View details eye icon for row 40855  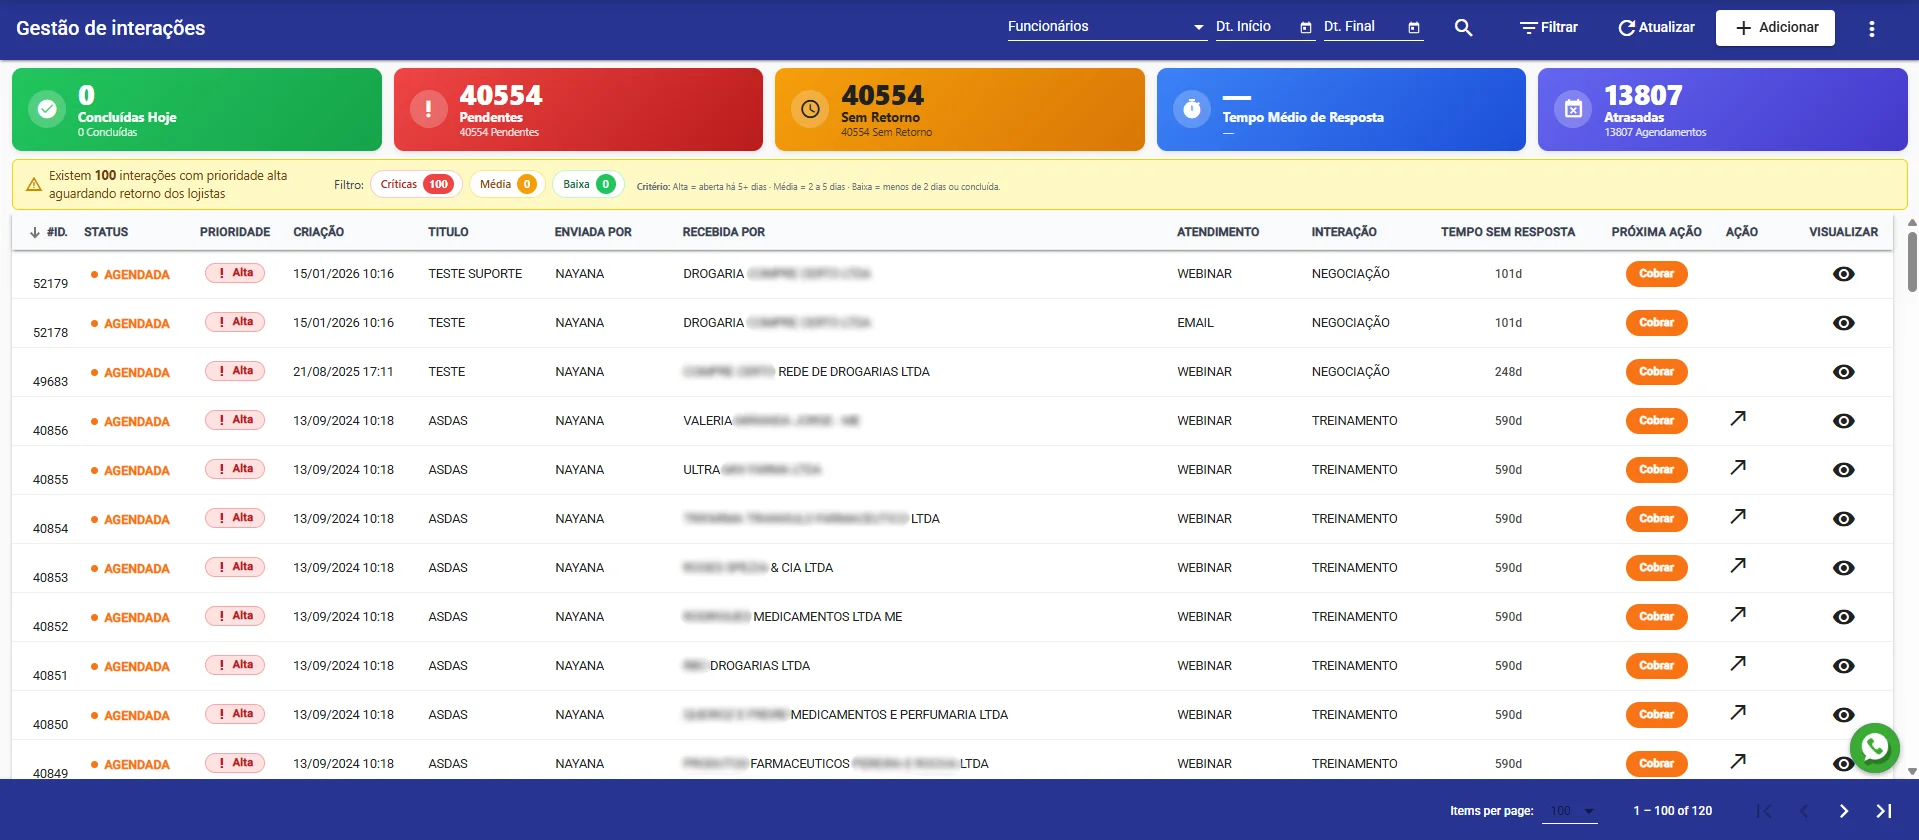(1844, 470)
